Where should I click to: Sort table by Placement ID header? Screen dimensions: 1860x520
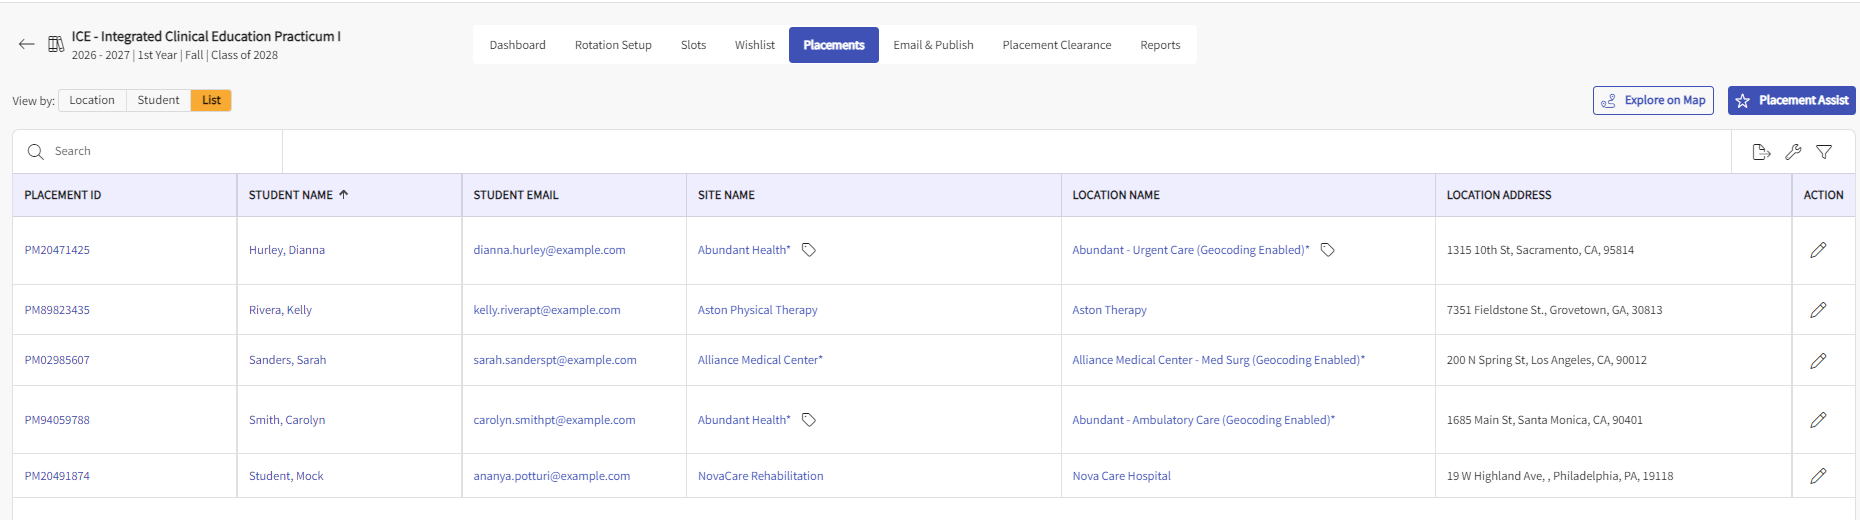[63, 195]
